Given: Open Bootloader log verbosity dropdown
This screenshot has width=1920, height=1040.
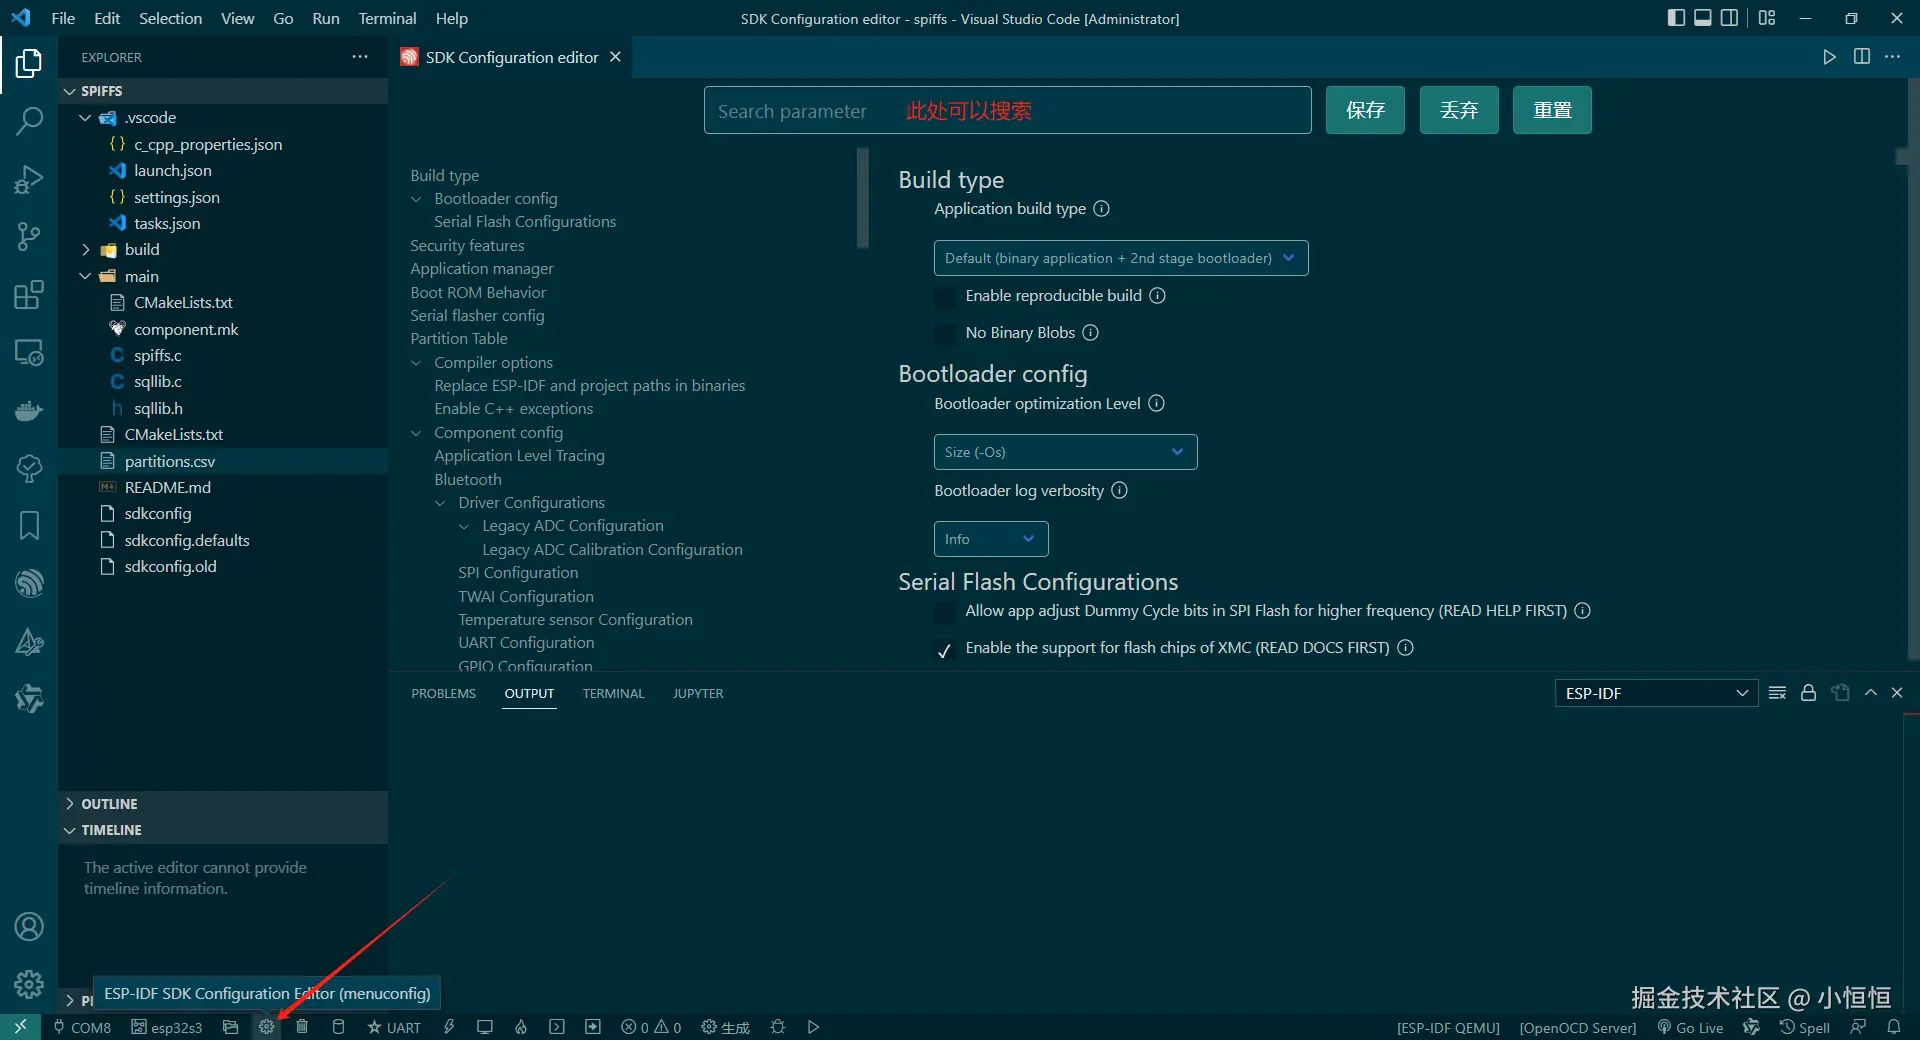Looking at the screenshot, I should click(x=990, y=539).
